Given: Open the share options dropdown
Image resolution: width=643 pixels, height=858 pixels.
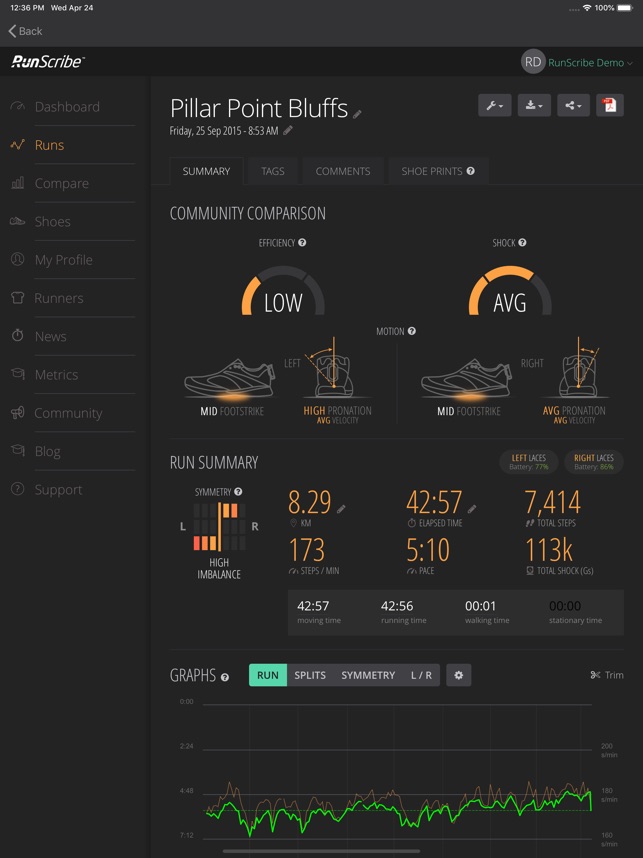Looking at the screenshot, I should [574, 105].
